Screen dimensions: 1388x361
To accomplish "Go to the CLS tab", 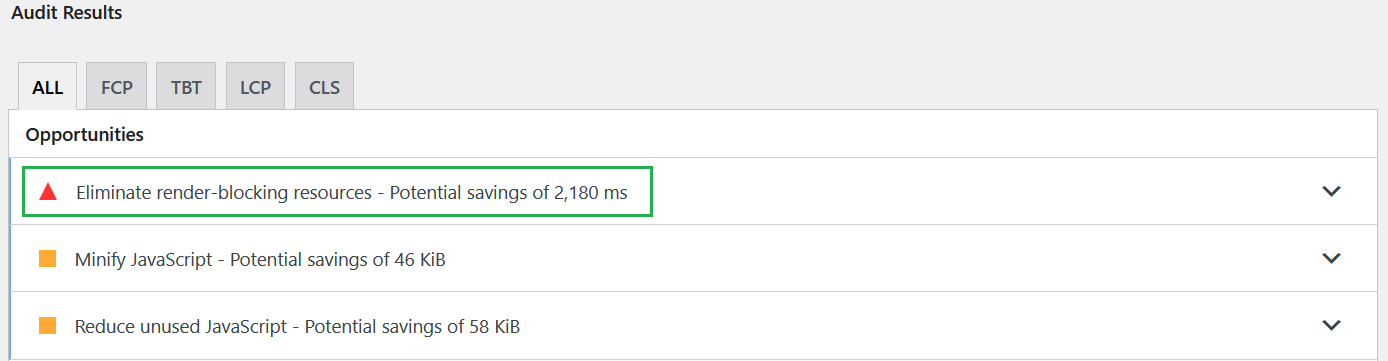I will pos(324,87).
